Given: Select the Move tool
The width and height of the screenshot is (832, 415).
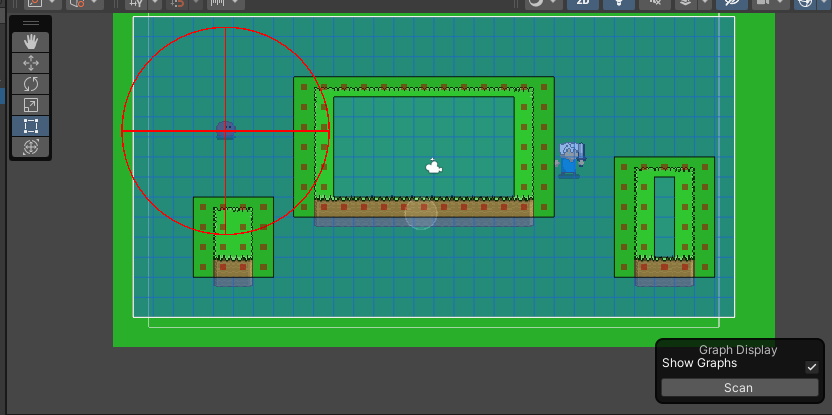Looking at the screenshot, I should 31,62.
